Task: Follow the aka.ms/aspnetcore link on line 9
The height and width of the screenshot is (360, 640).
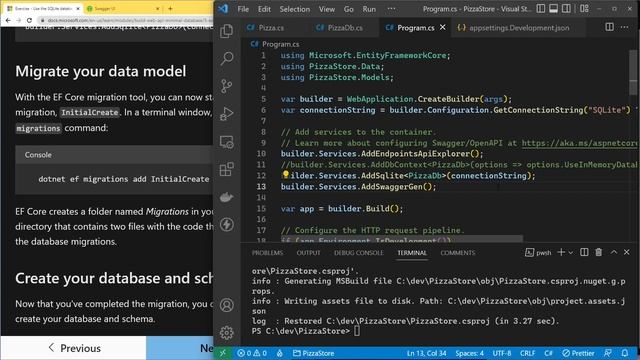Action: click(x=579, y=143)
